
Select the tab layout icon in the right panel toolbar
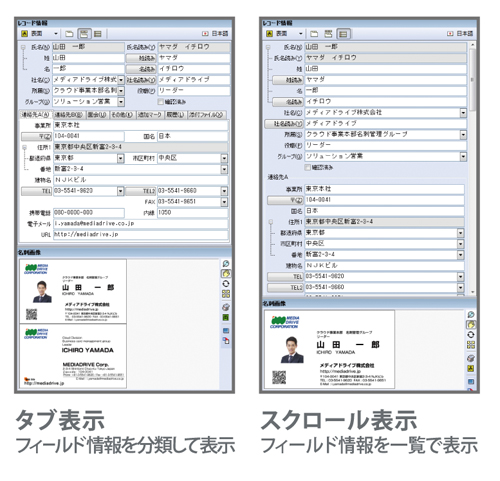click(x=329, y=34)
